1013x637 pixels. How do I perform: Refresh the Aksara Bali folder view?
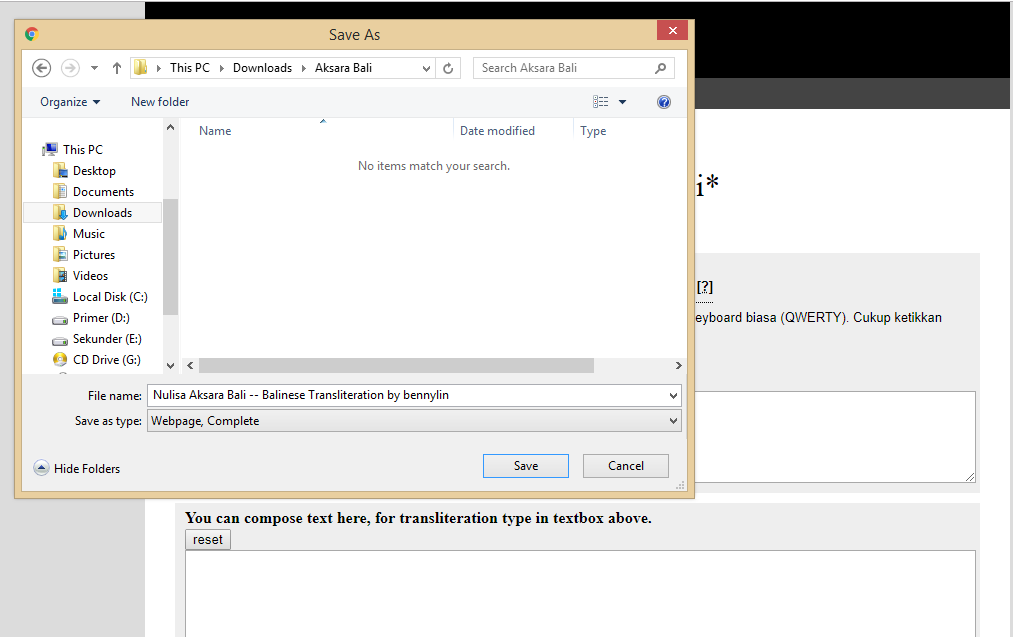click(448, 68)
